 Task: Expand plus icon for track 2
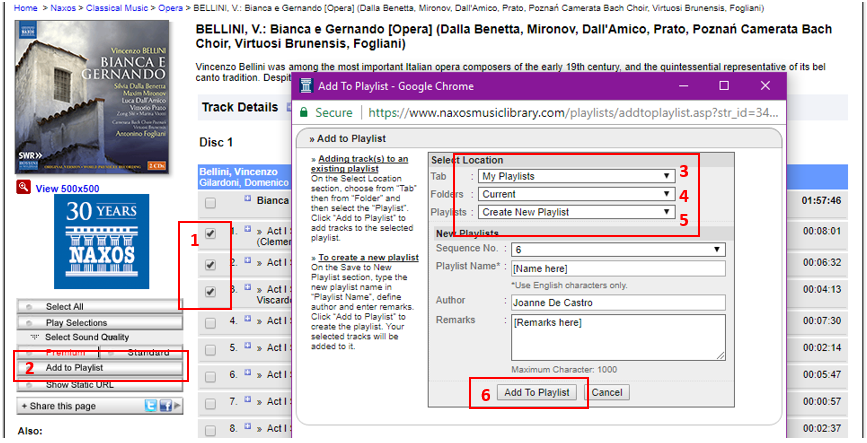pyautogui.click(x=248, y=260)
